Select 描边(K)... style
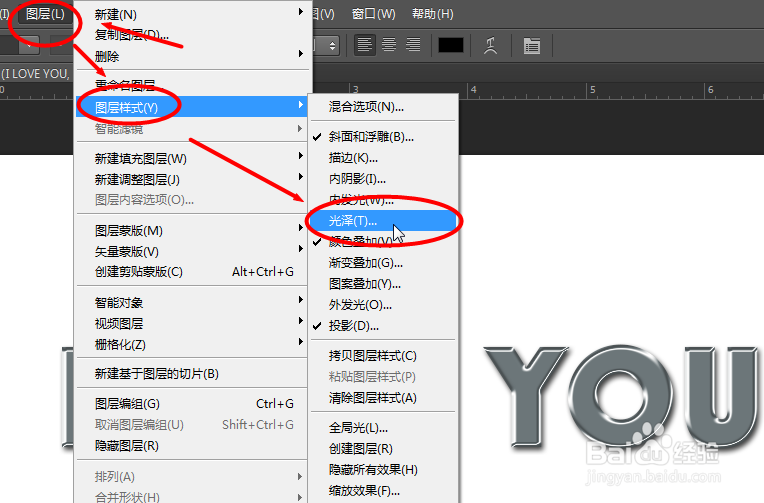 pyautogui.click(x=383, y=158)
